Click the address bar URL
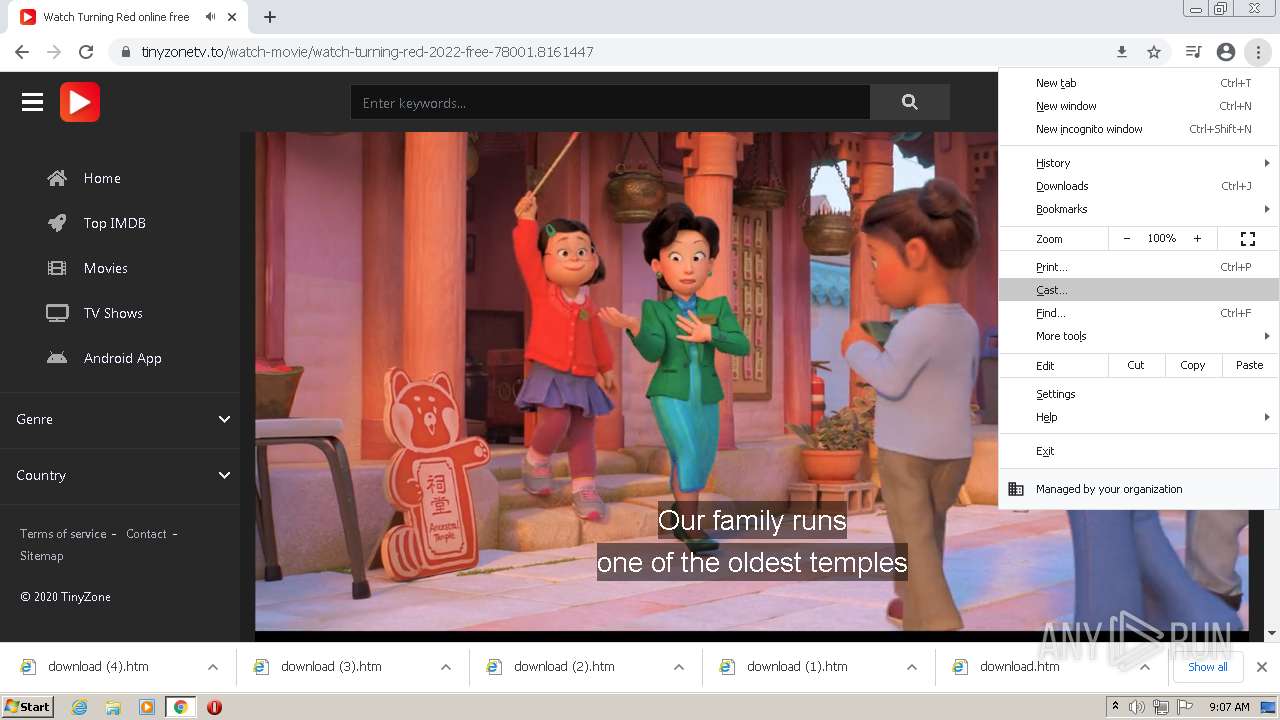The image size is (1280, 720). [x=367, y=52]
